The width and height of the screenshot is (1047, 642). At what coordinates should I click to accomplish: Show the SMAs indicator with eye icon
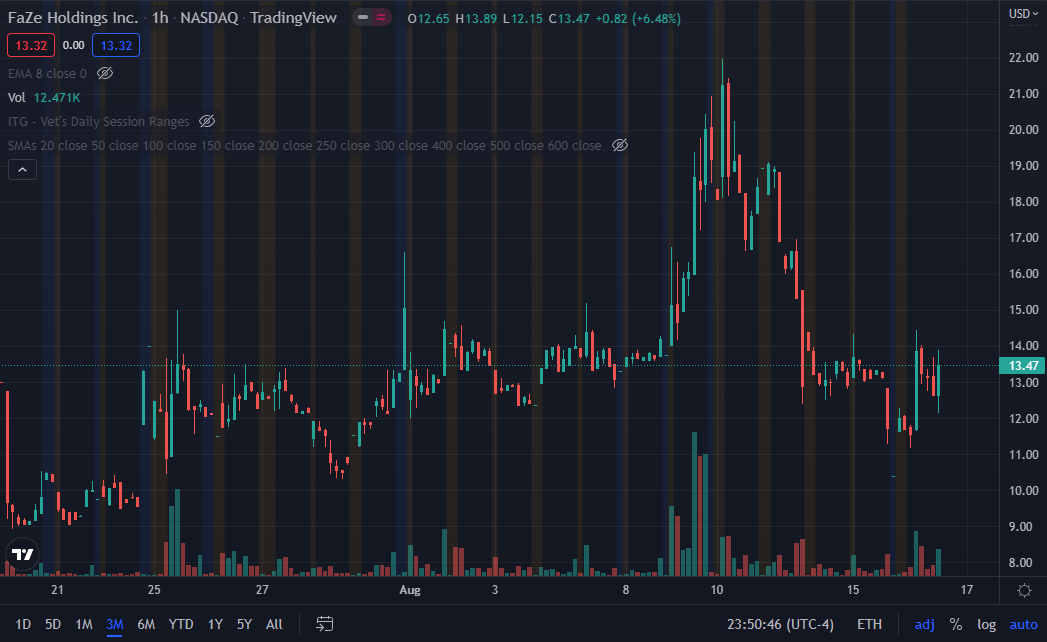[620, 146]
